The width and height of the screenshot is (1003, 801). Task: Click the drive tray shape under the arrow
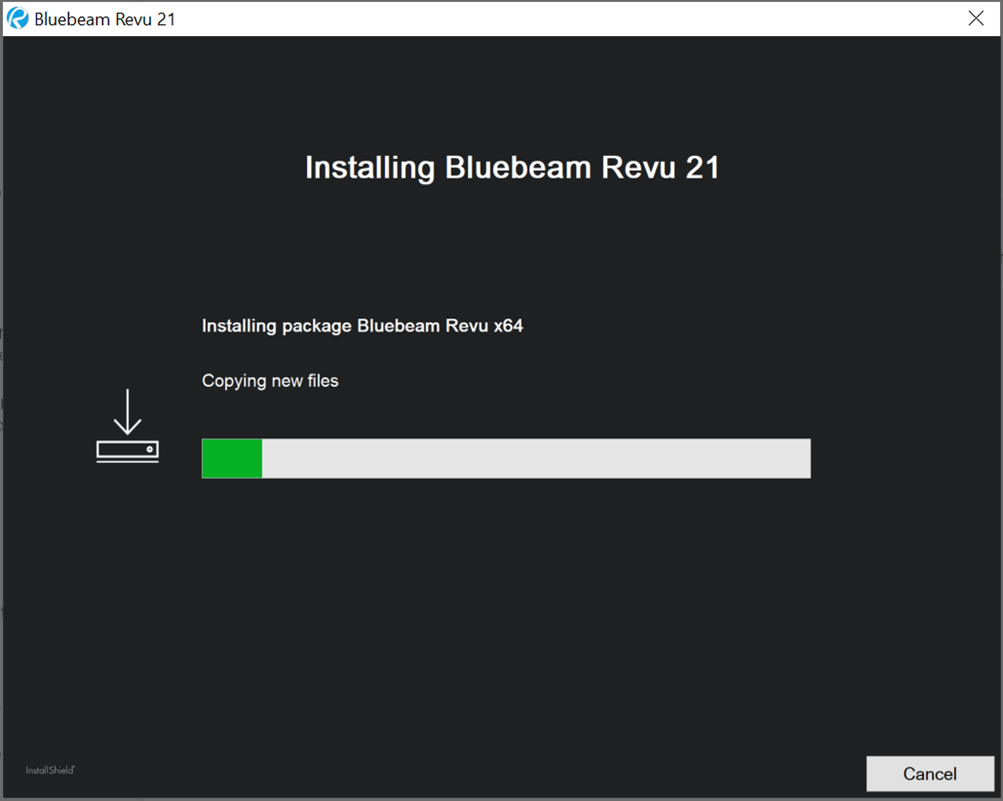127,451
